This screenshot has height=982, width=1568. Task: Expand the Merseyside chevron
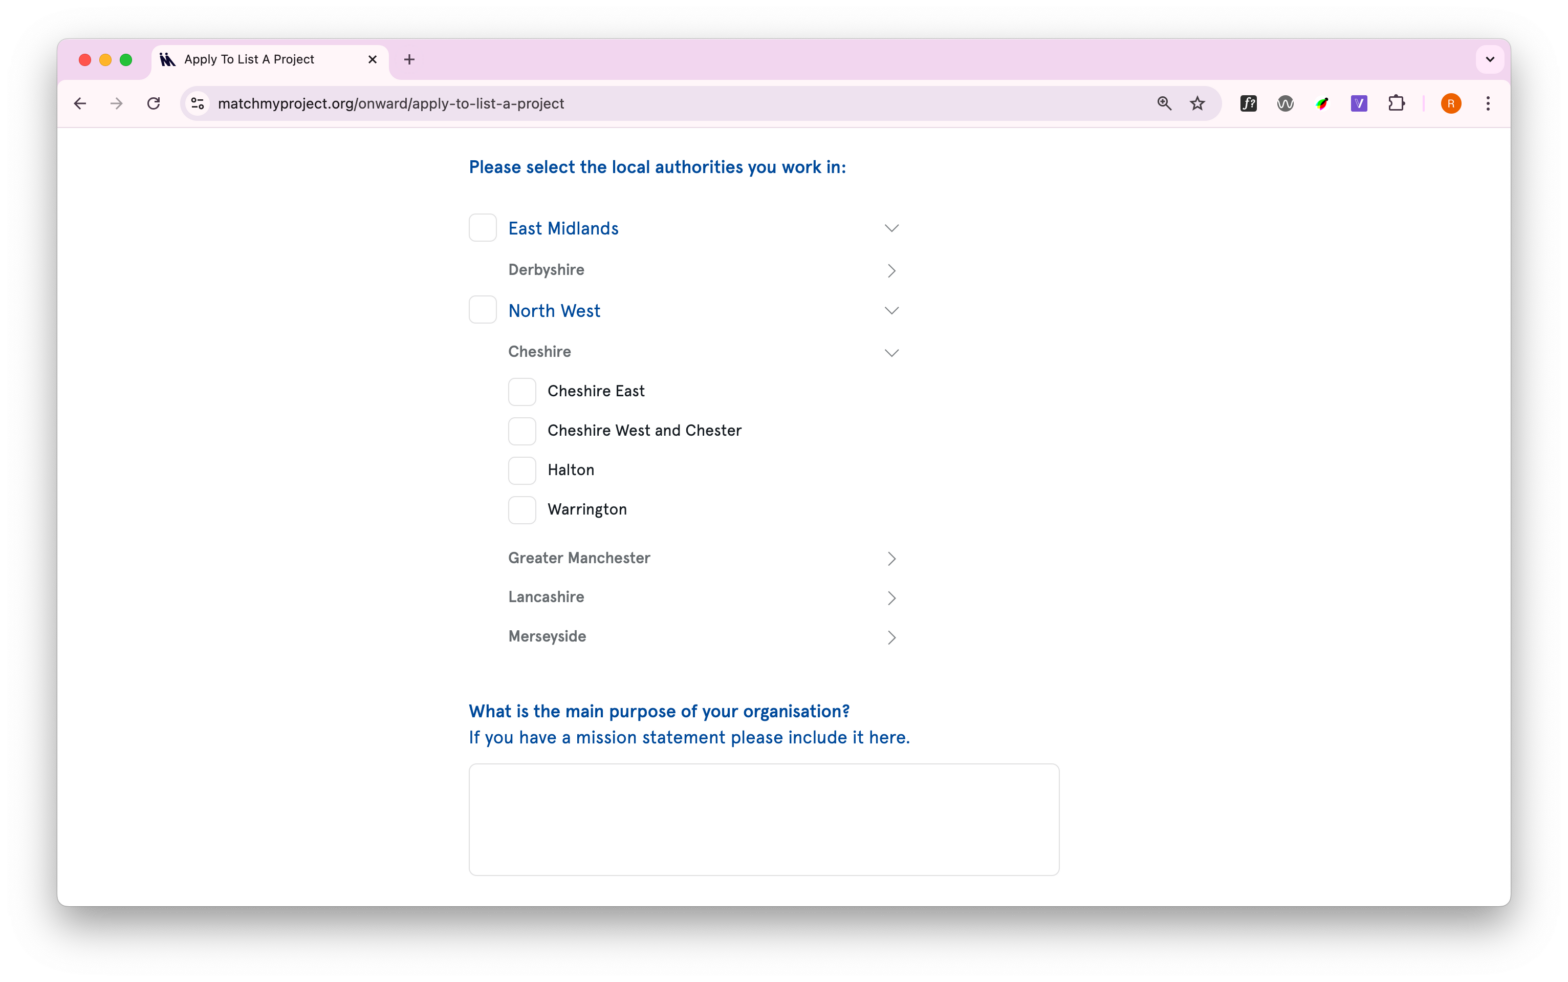[891, 637]
